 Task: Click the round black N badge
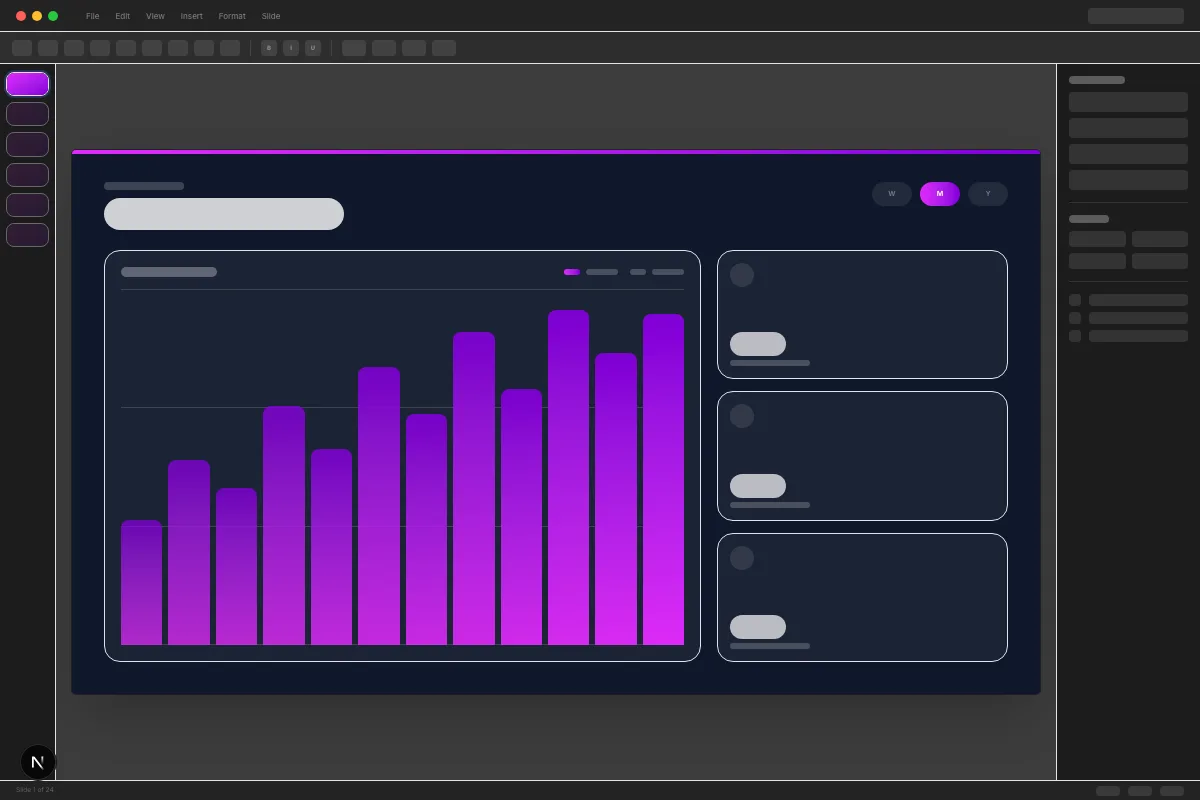coord(38,762)
